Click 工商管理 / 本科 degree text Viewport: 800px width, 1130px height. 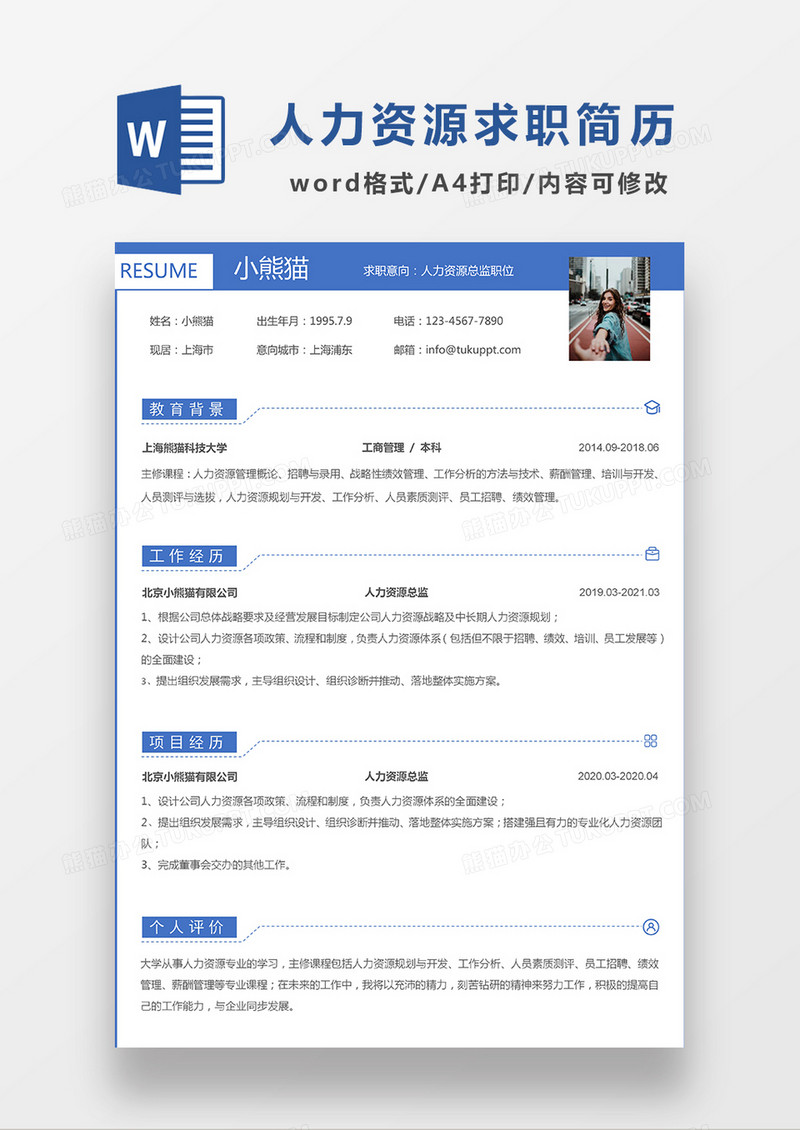click(401, 448)
